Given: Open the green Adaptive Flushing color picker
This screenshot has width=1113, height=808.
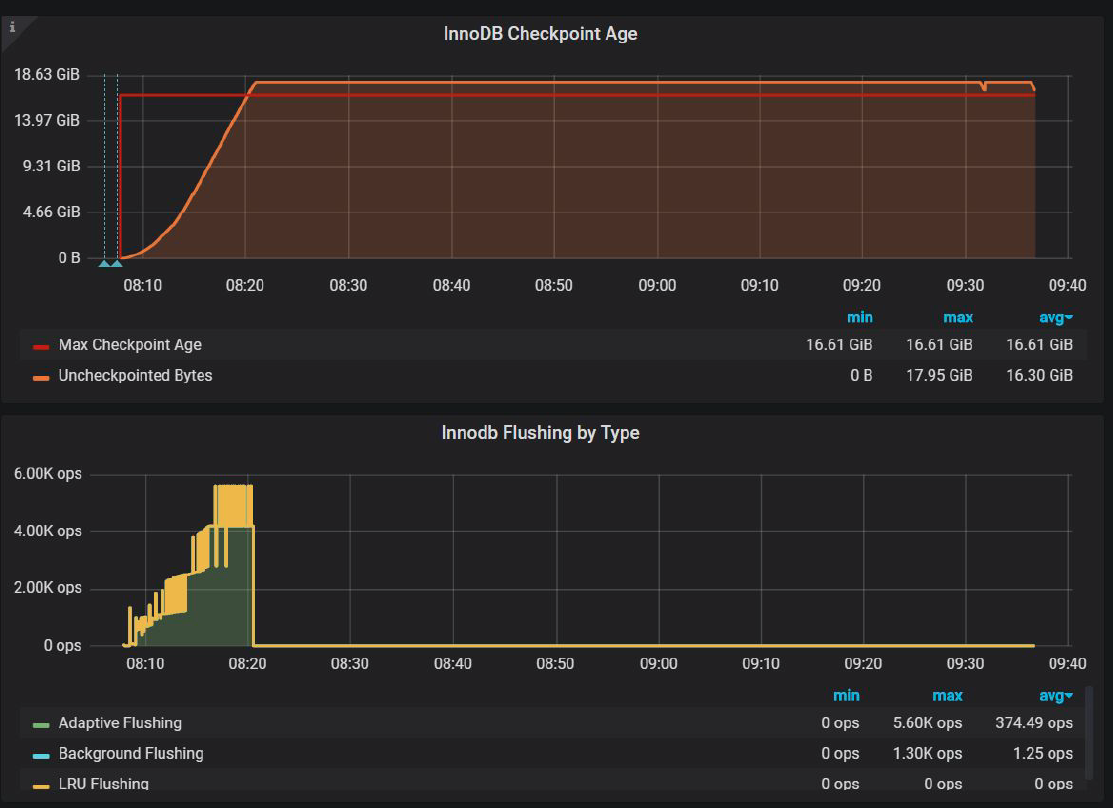Looking at the screenshot, I should tap(41, 724).
